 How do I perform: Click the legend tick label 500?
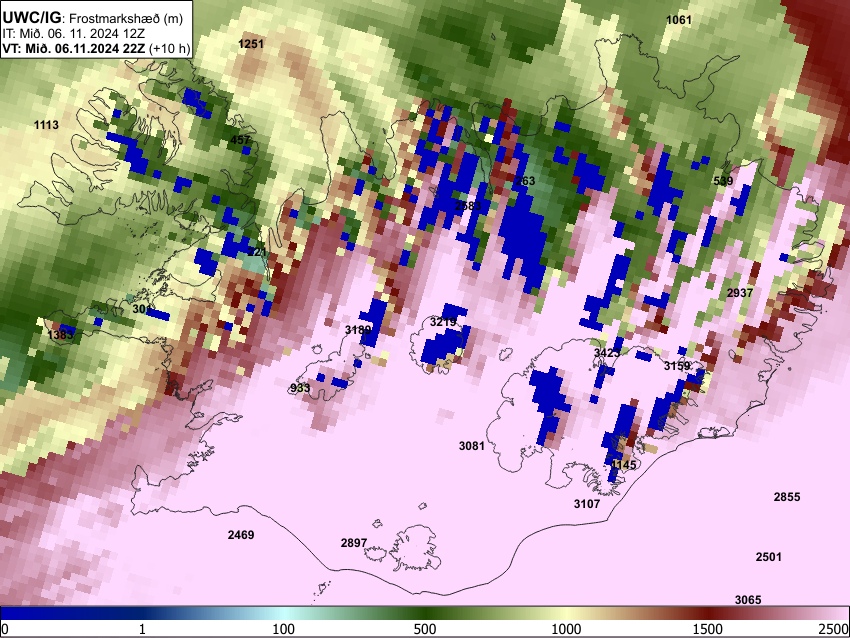coord(425,629)
